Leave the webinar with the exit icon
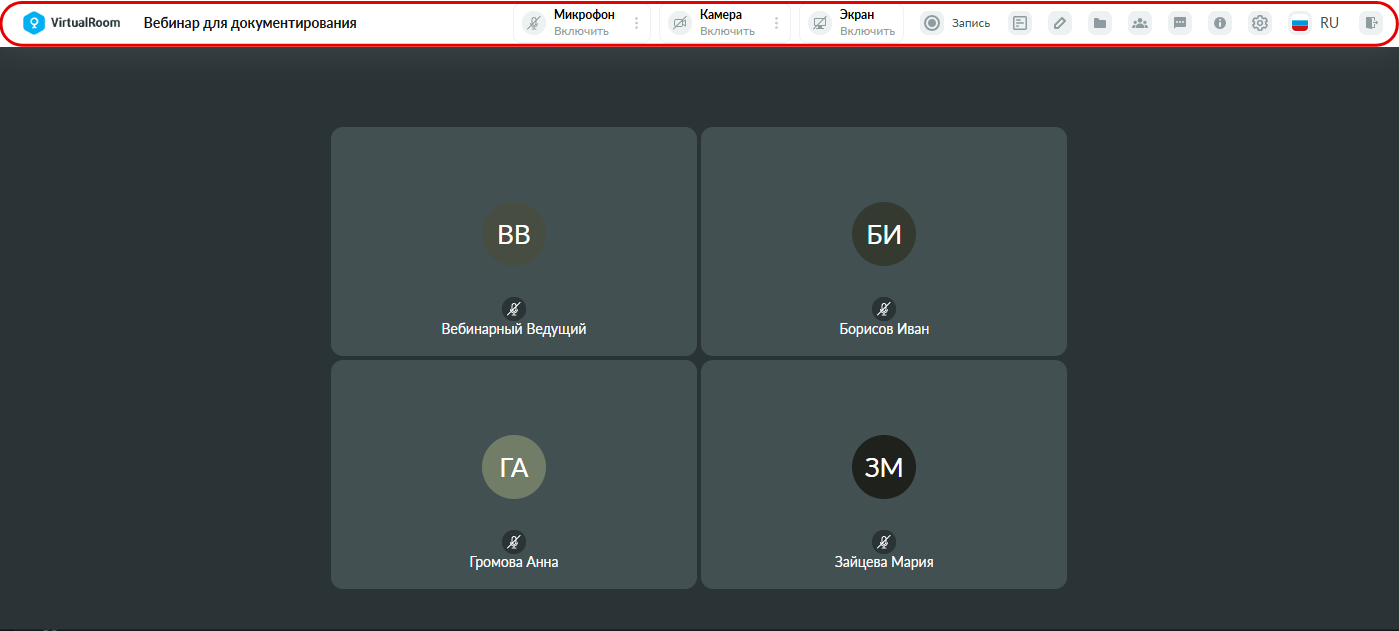 [1370, 23]
